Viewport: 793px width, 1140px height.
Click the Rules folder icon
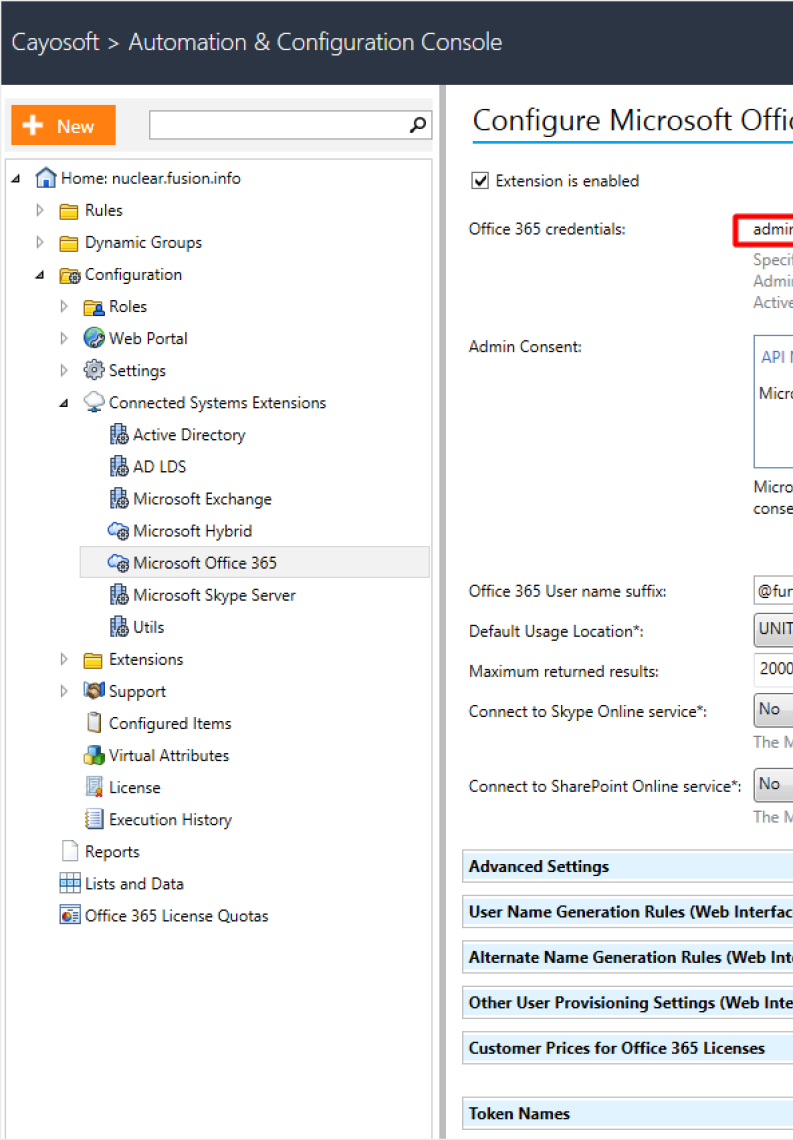[69, 211]
